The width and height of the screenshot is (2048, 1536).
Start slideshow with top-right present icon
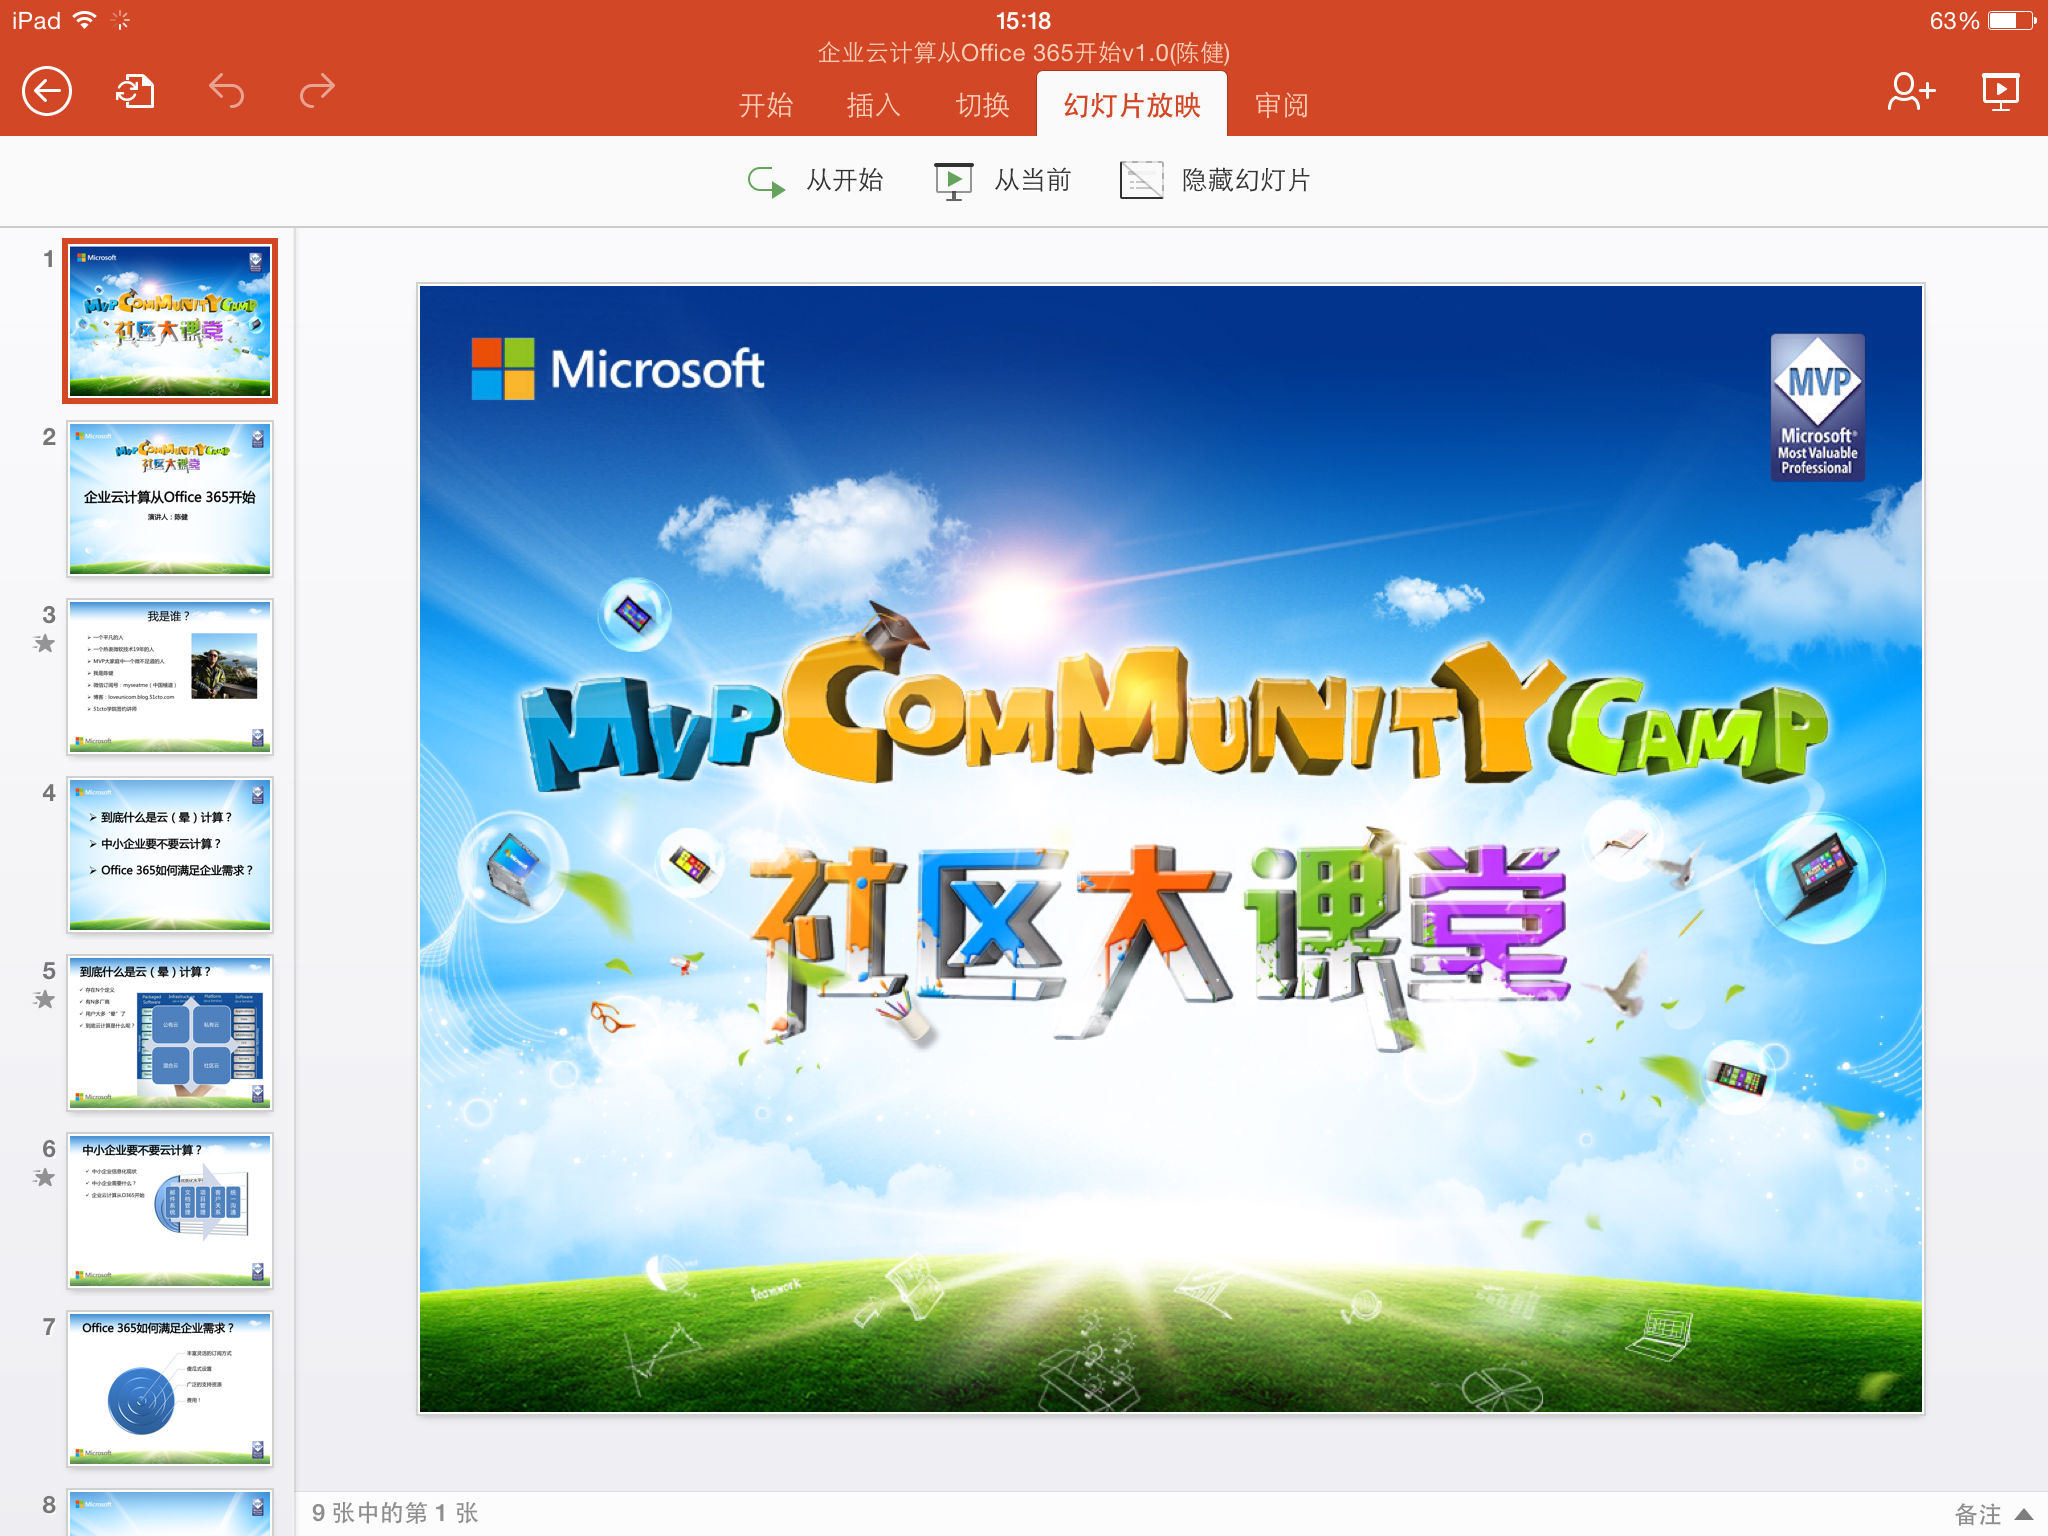point(2000,92)
